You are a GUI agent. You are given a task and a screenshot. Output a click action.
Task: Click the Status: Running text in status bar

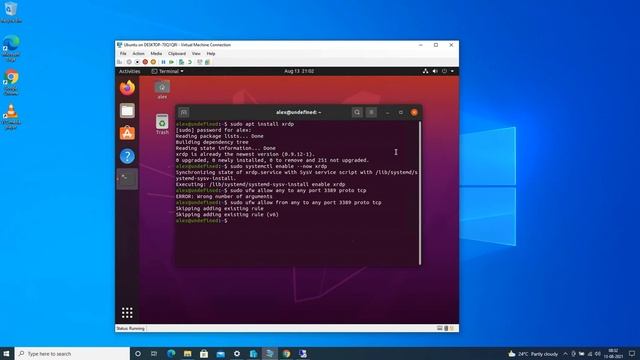tap(130, 328)
